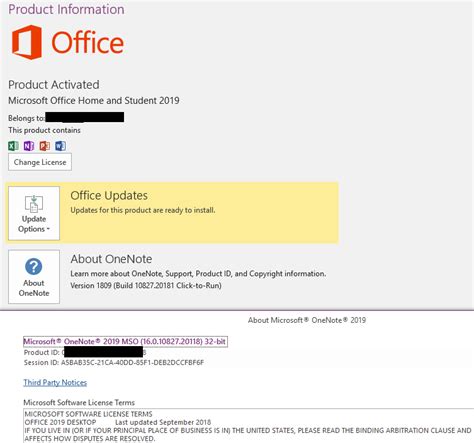Click the OFFICE 2019 DESKTOP text
The width and height of the screenshot is (474, 443).
[60, 422]
